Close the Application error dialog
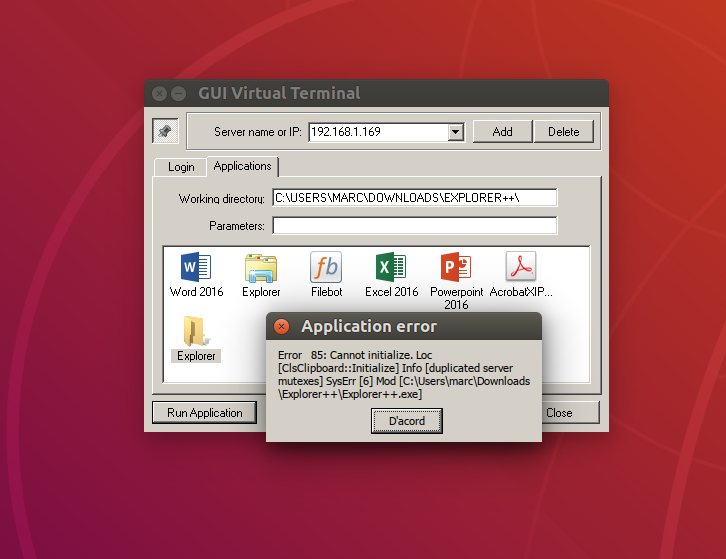The width and height of the screenshot is (726, 559). click(x=282, y=327)
